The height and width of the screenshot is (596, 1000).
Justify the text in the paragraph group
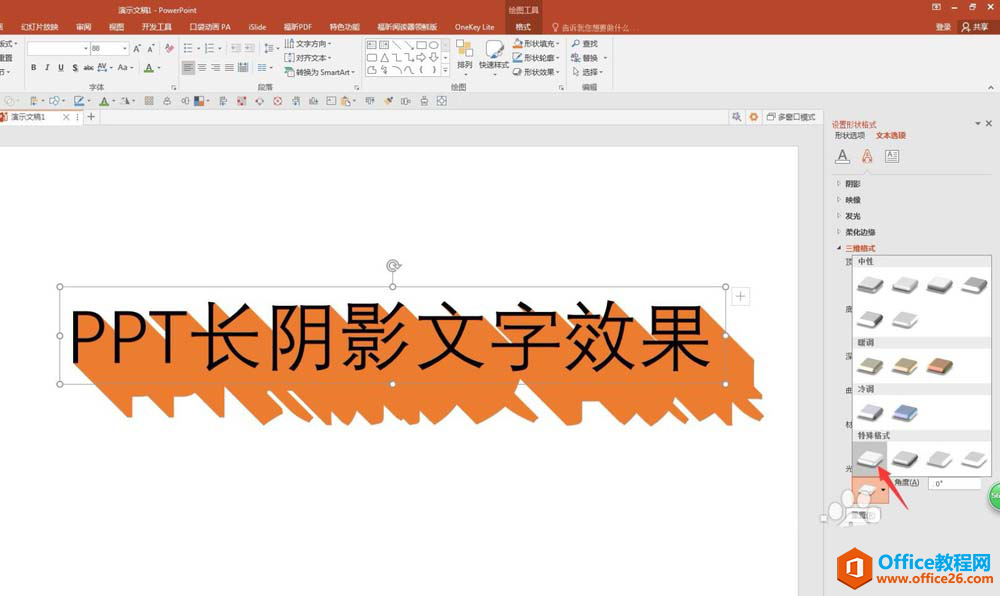tap(229, 68)
